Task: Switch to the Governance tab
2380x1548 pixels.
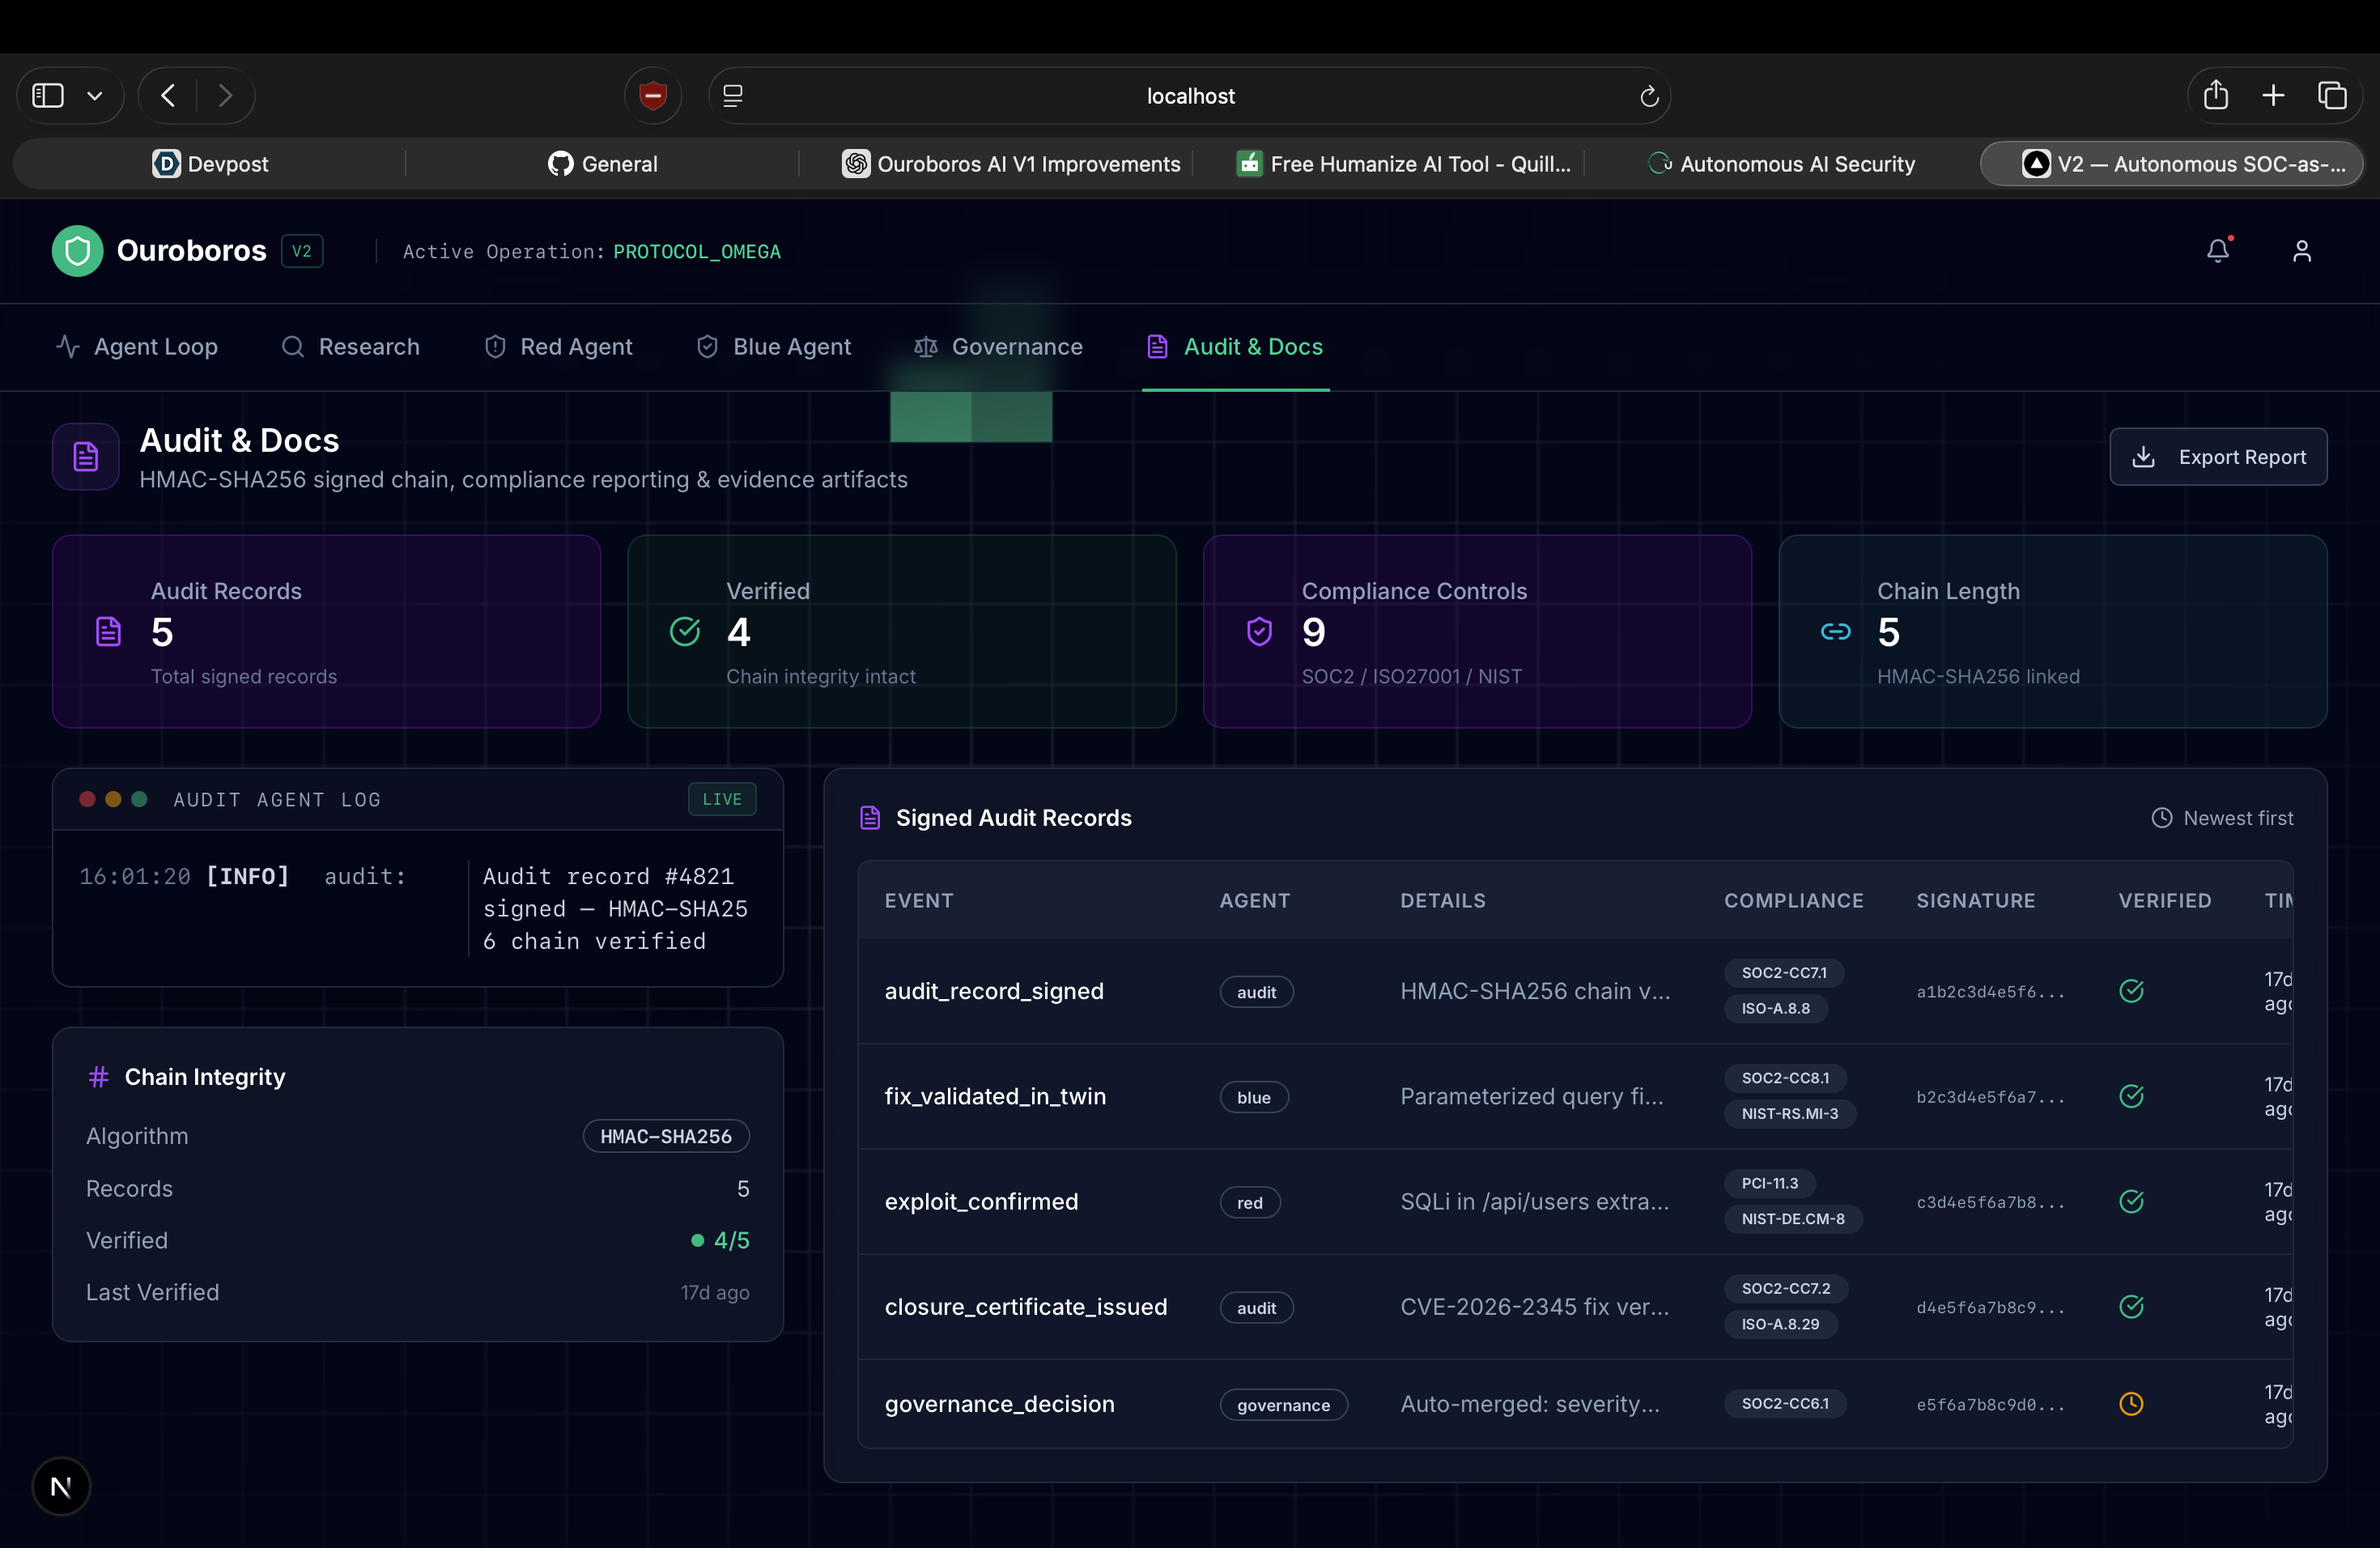Action: [998, 347]
